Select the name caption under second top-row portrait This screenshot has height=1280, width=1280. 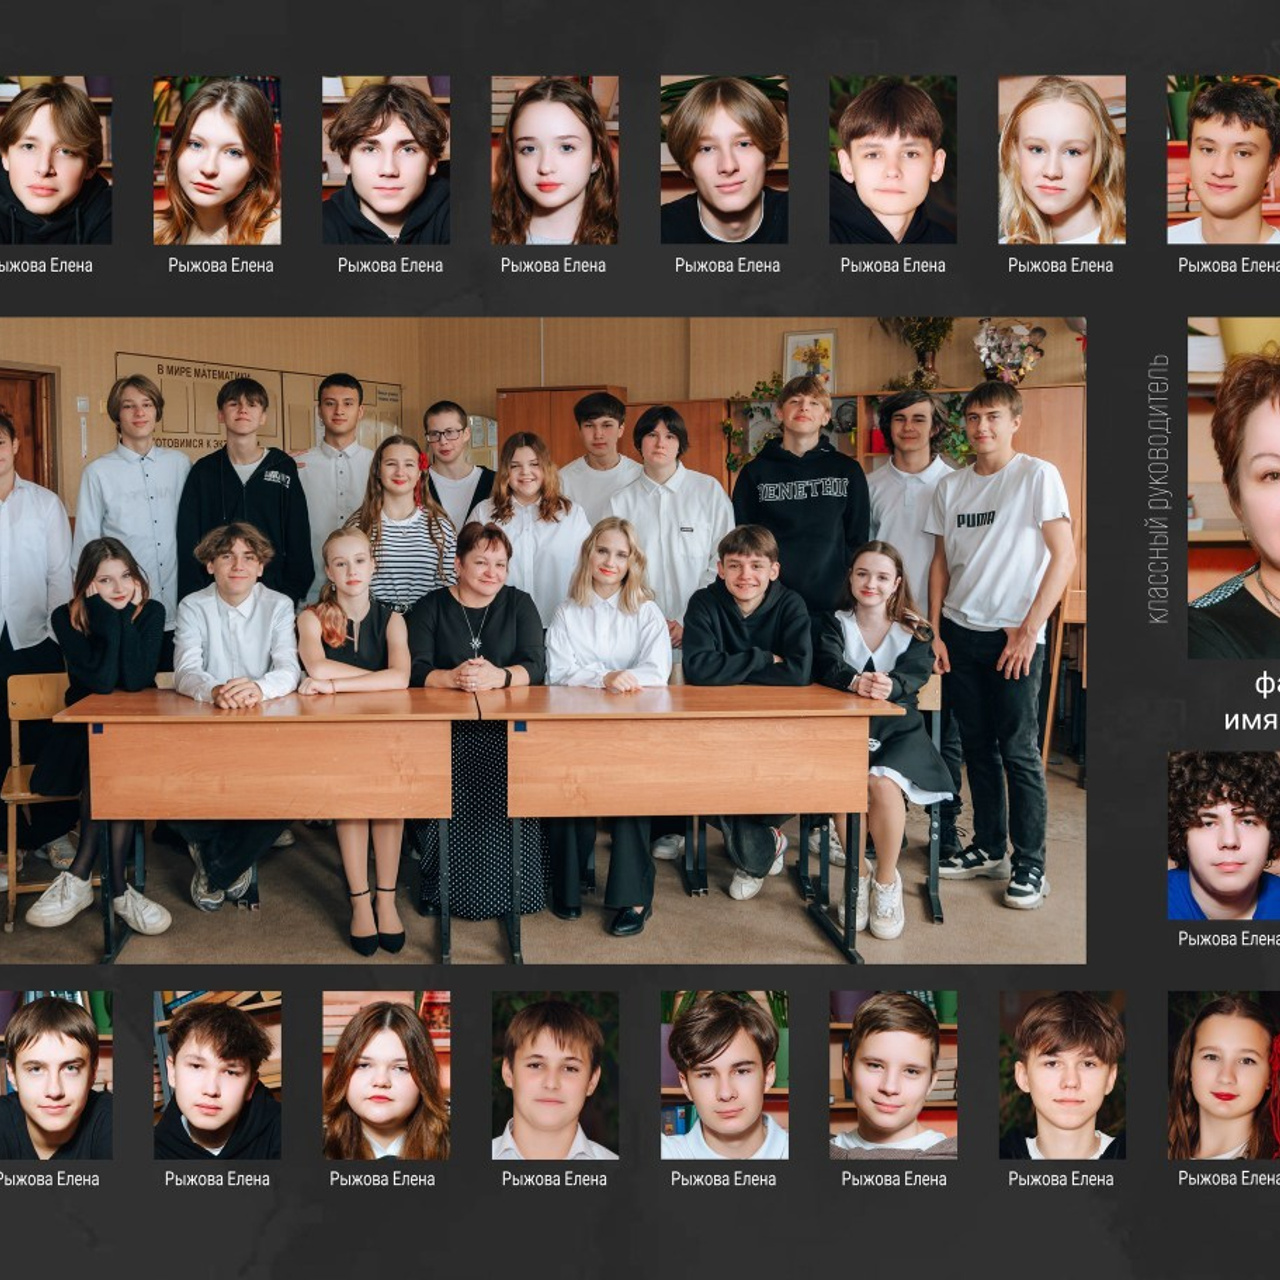pyautogui.click(x=220, y=265)
